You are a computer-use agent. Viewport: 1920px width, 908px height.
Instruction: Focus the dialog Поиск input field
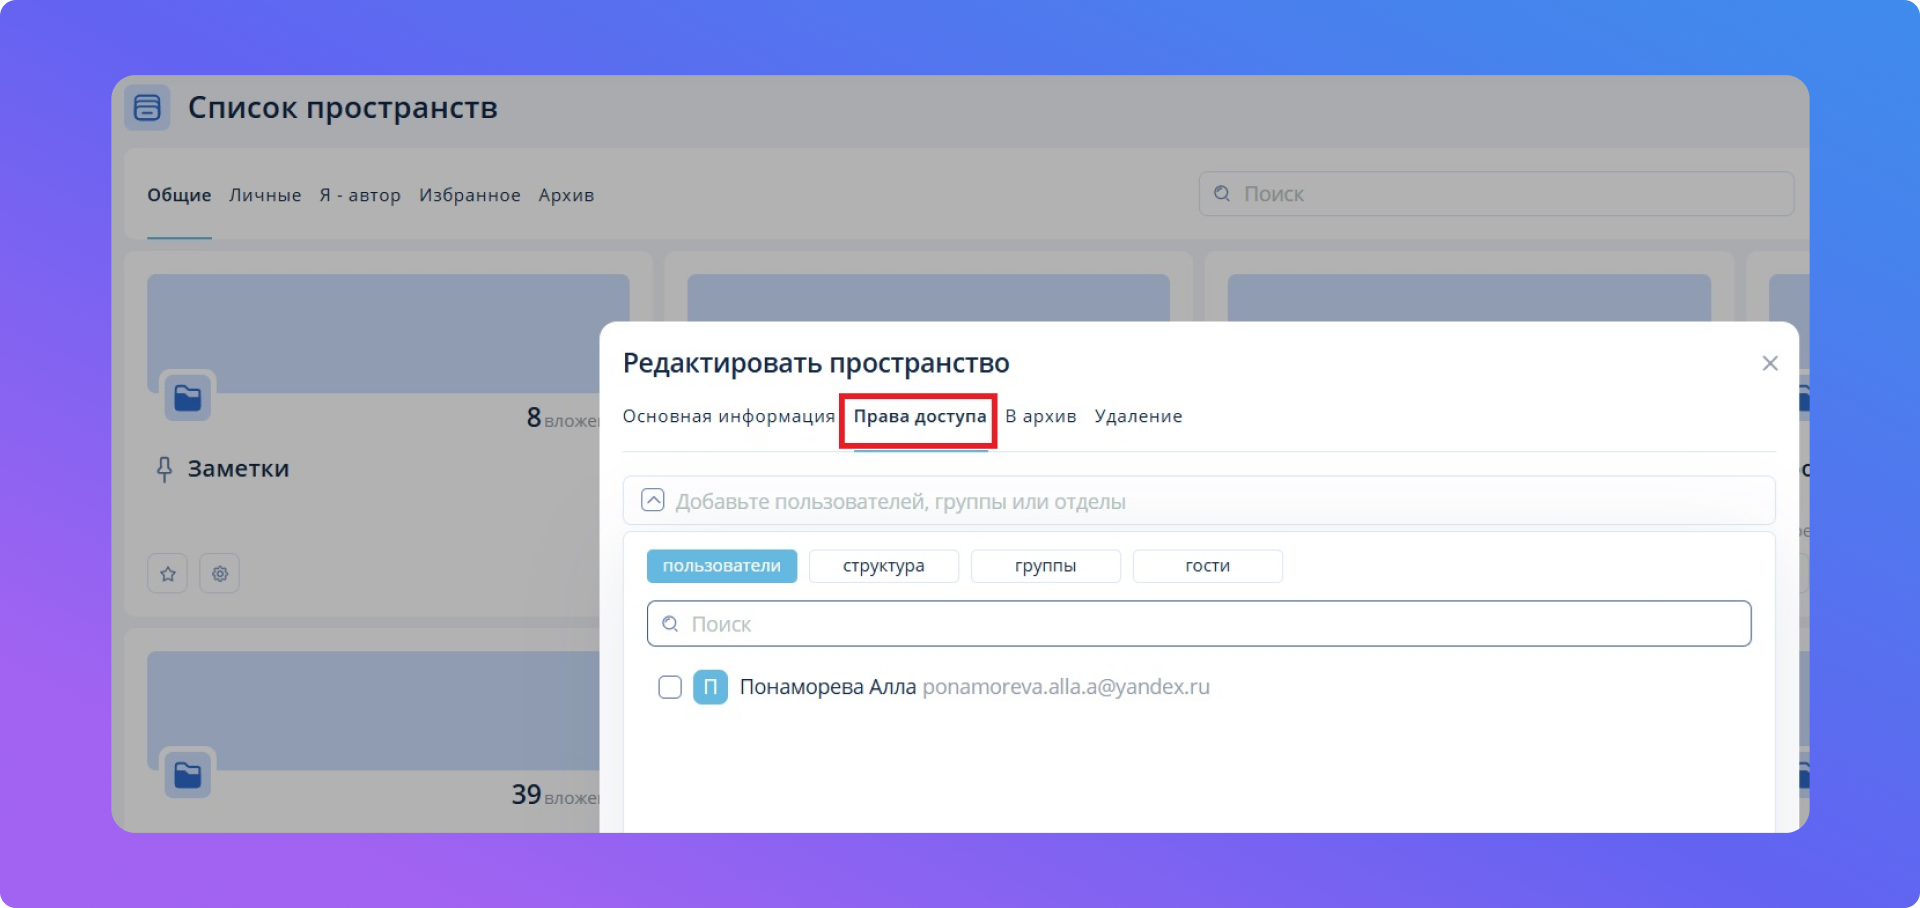point(1199,624)
